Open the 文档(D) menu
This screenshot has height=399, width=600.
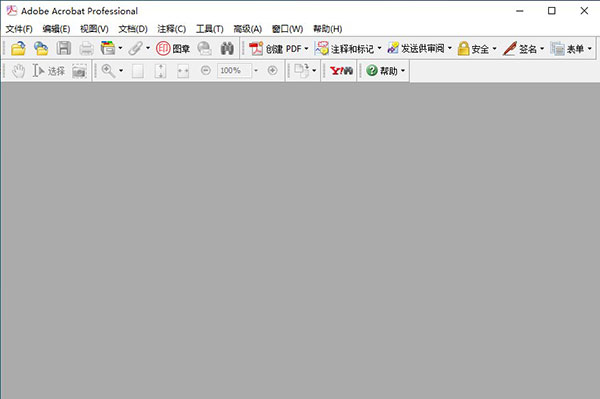[x=133, y=29]
